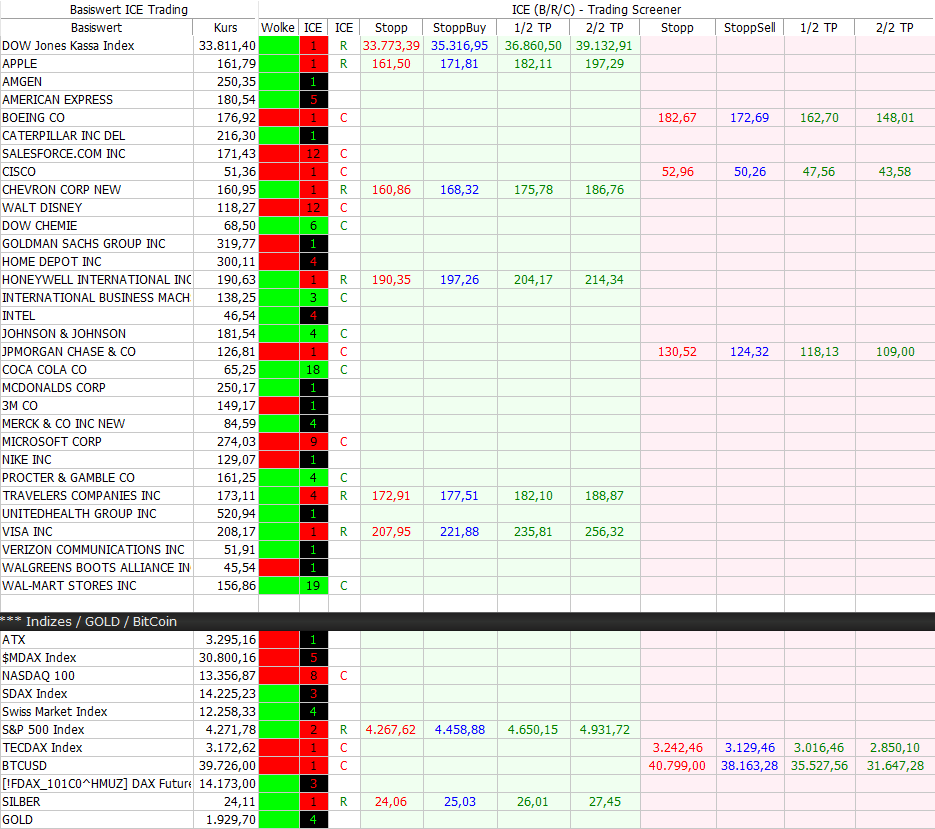Select the CISCO row name
This screenshot has width=935, height=829.
point(19,172)
